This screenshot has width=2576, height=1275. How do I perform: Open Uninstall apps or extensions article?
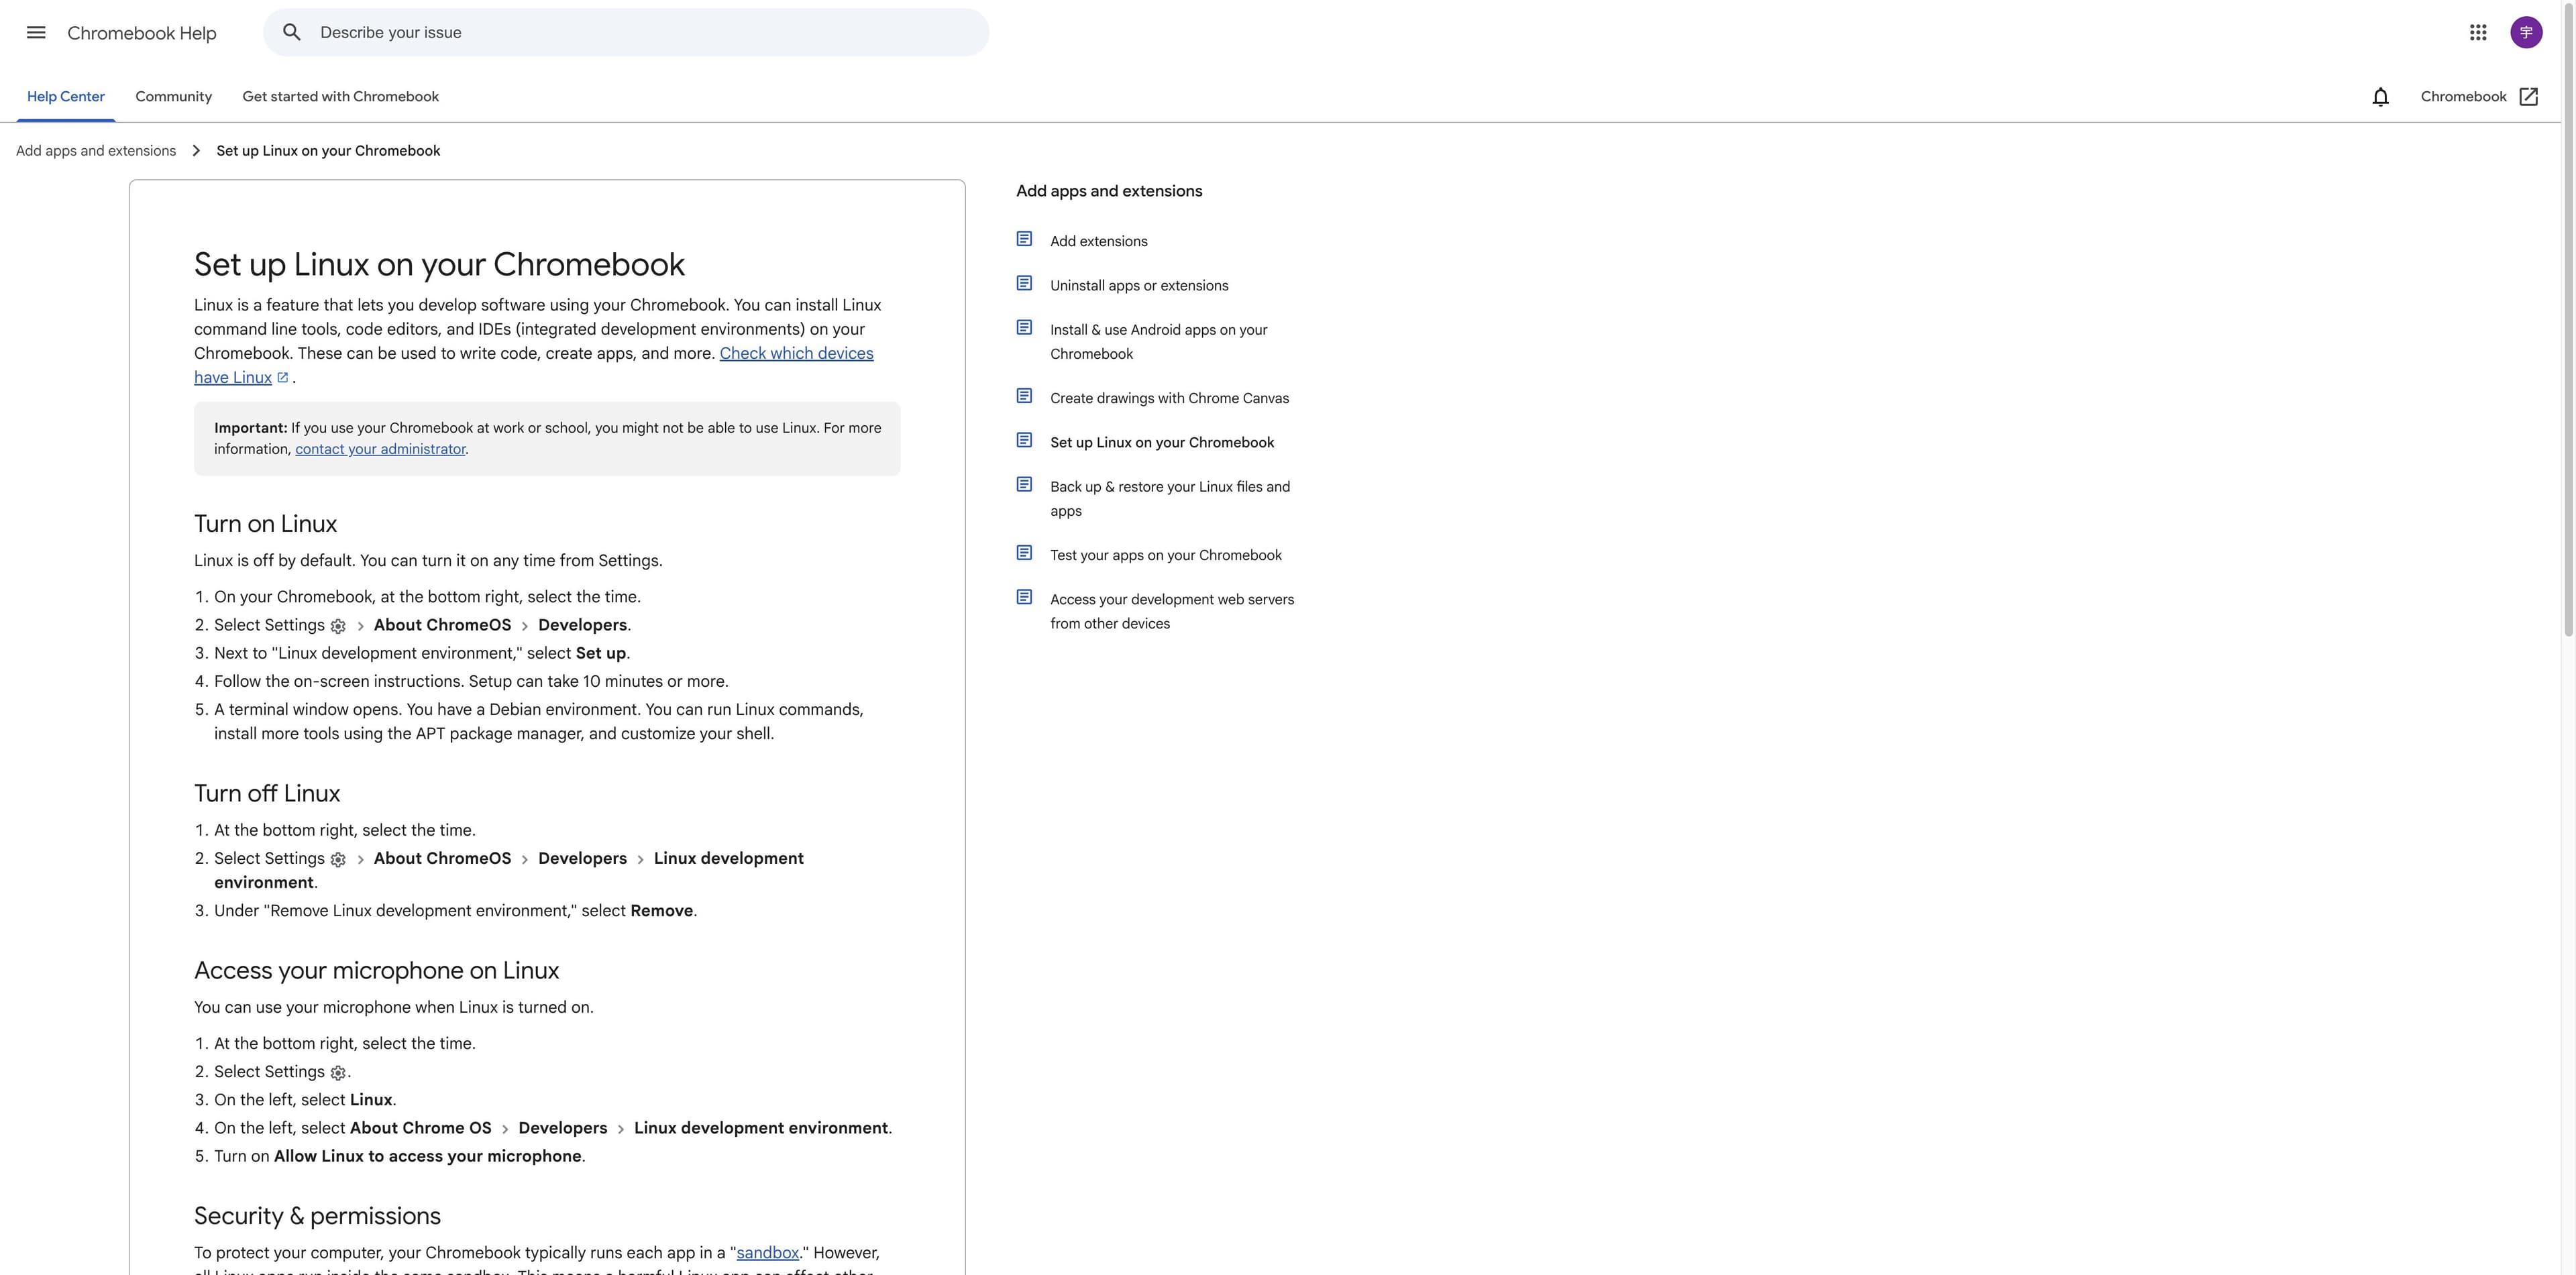tap(1139, 285)
